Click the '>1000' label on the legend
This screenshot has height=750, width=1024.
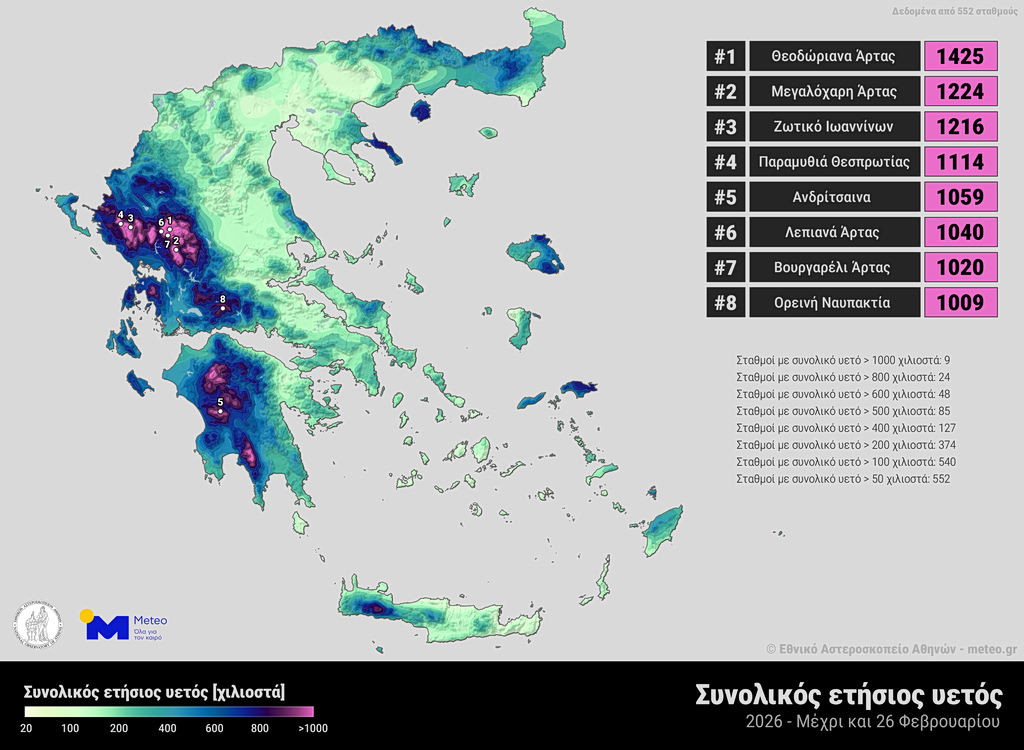pos(312,728)
